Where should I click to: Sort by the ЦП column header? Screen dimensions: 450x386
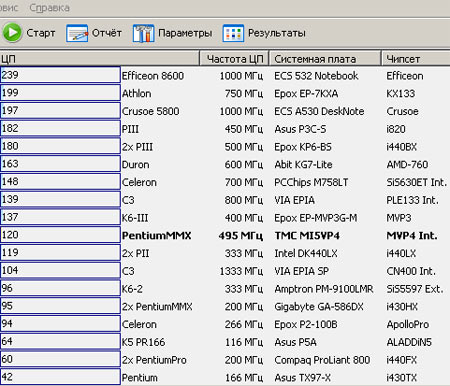(99, 59)
